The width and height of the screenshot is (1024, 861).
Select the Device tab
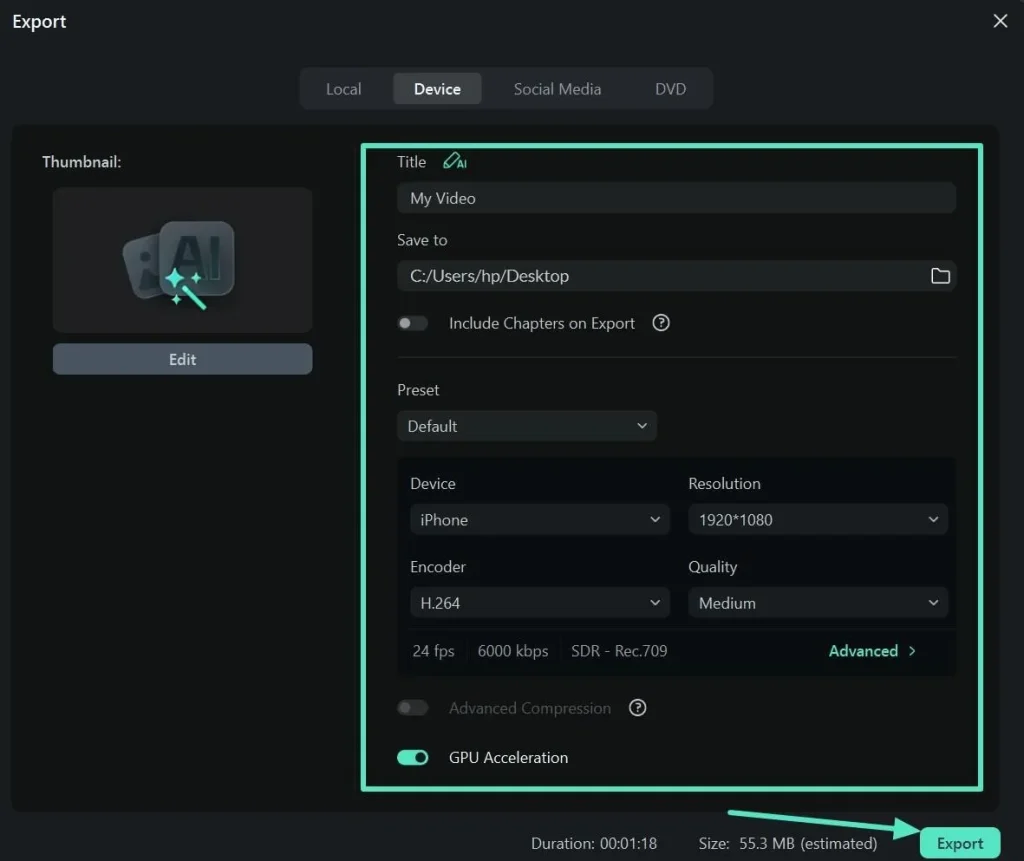437,89
